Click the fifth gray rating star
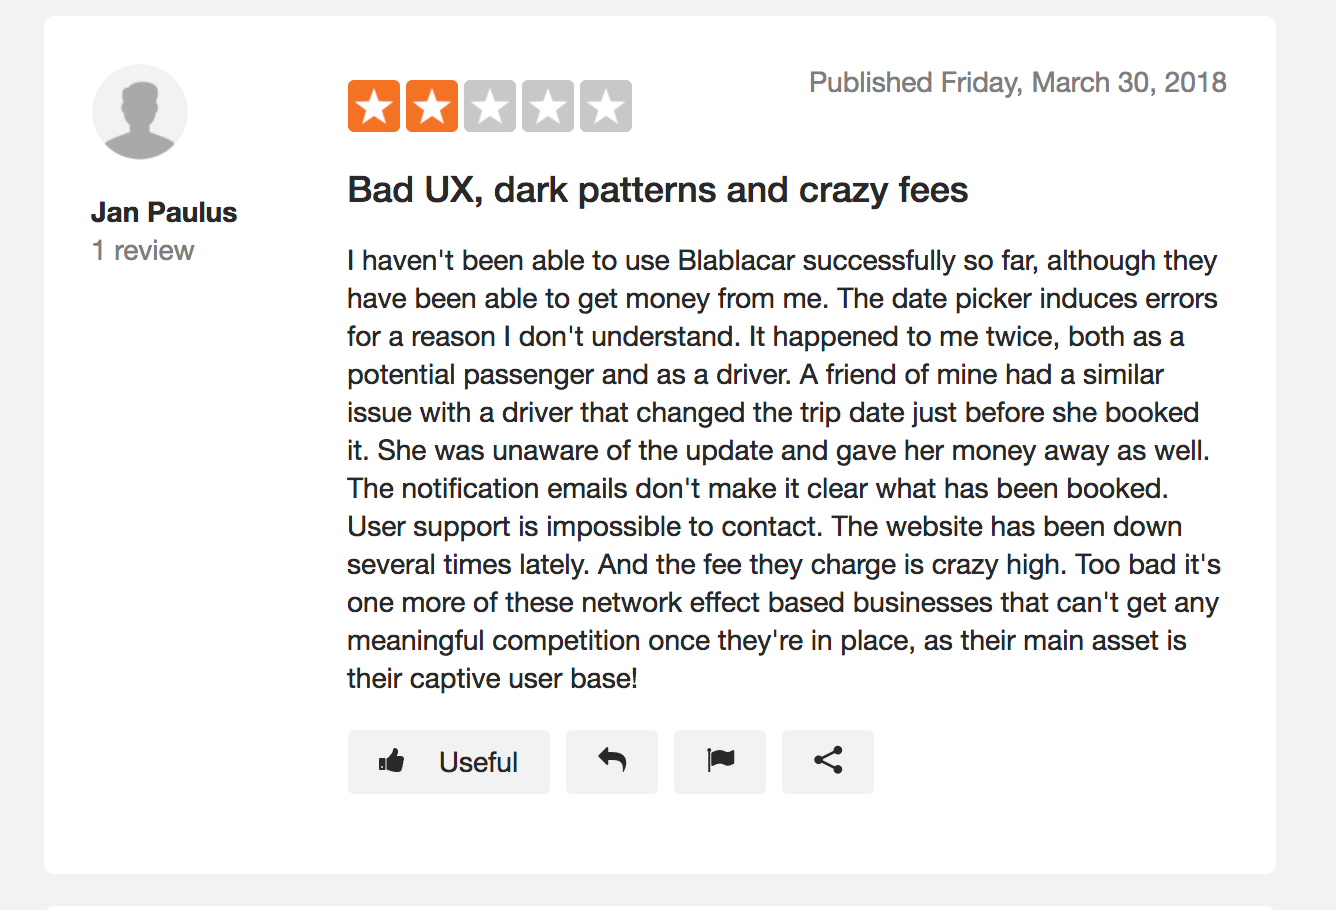 (x=606, y=106)
